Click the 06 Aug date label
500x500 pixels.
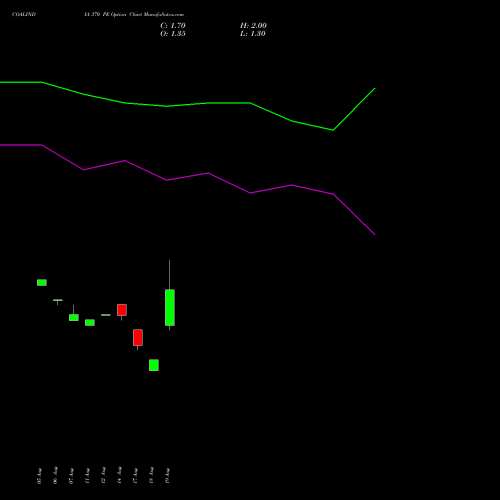pos(55,476)
